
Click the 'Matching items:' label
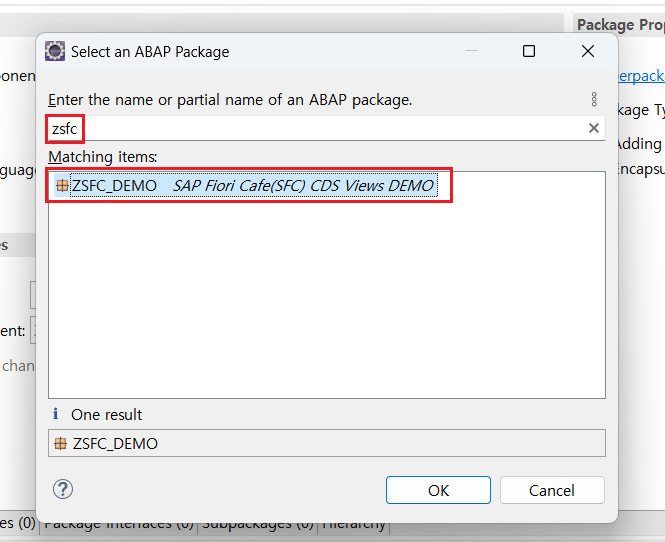click(x=103, y=157)
